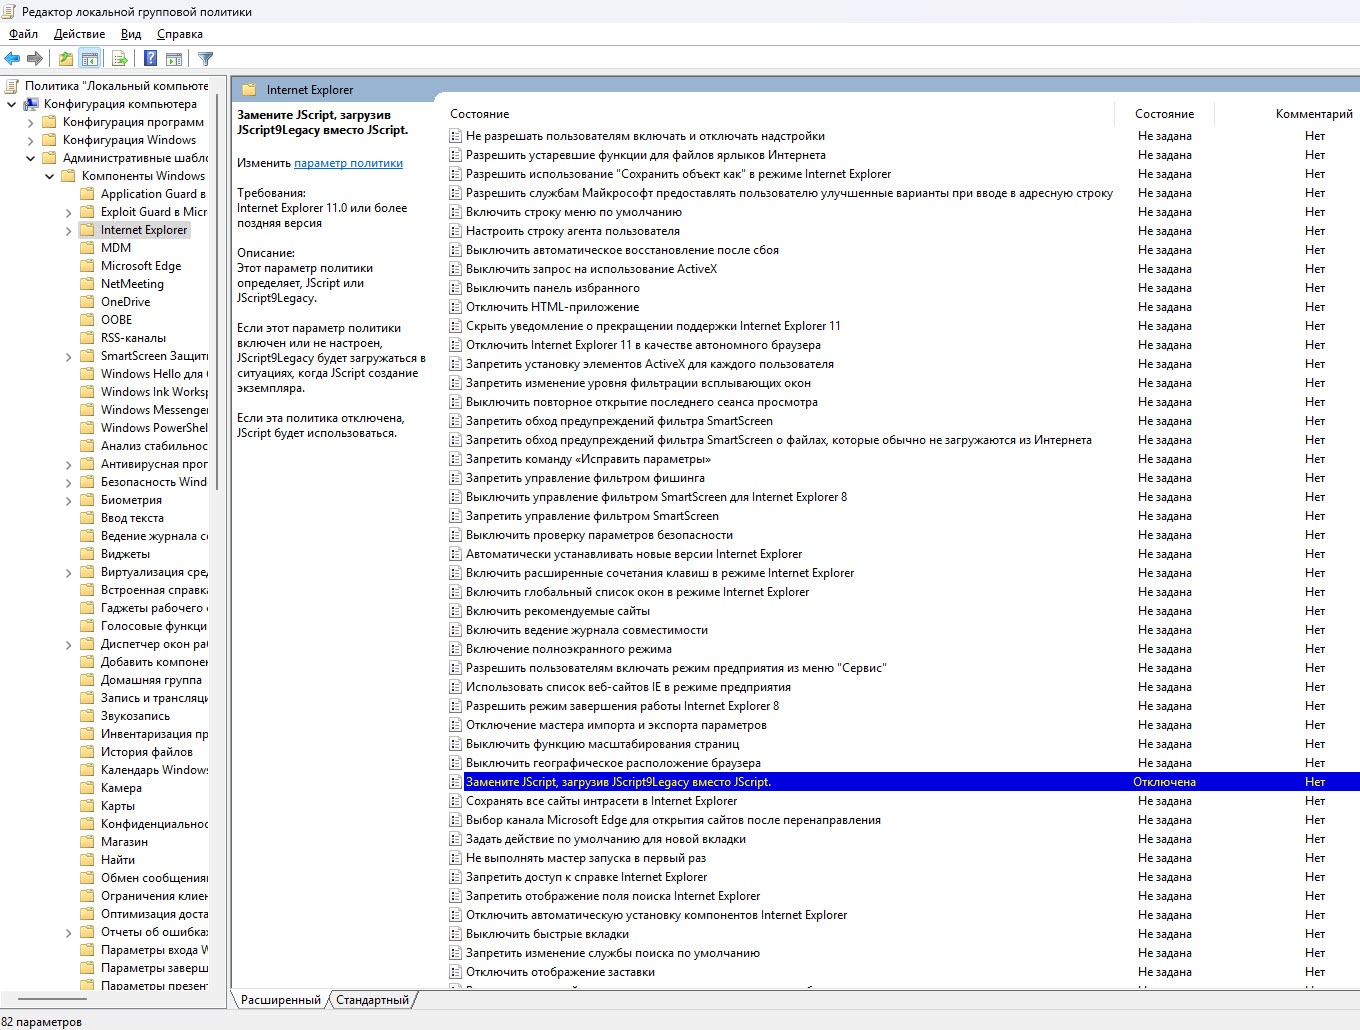Go up one level with folder icon
Image resolution: width=1360 pixels, height=1030 pixels.
click(65, 59)
